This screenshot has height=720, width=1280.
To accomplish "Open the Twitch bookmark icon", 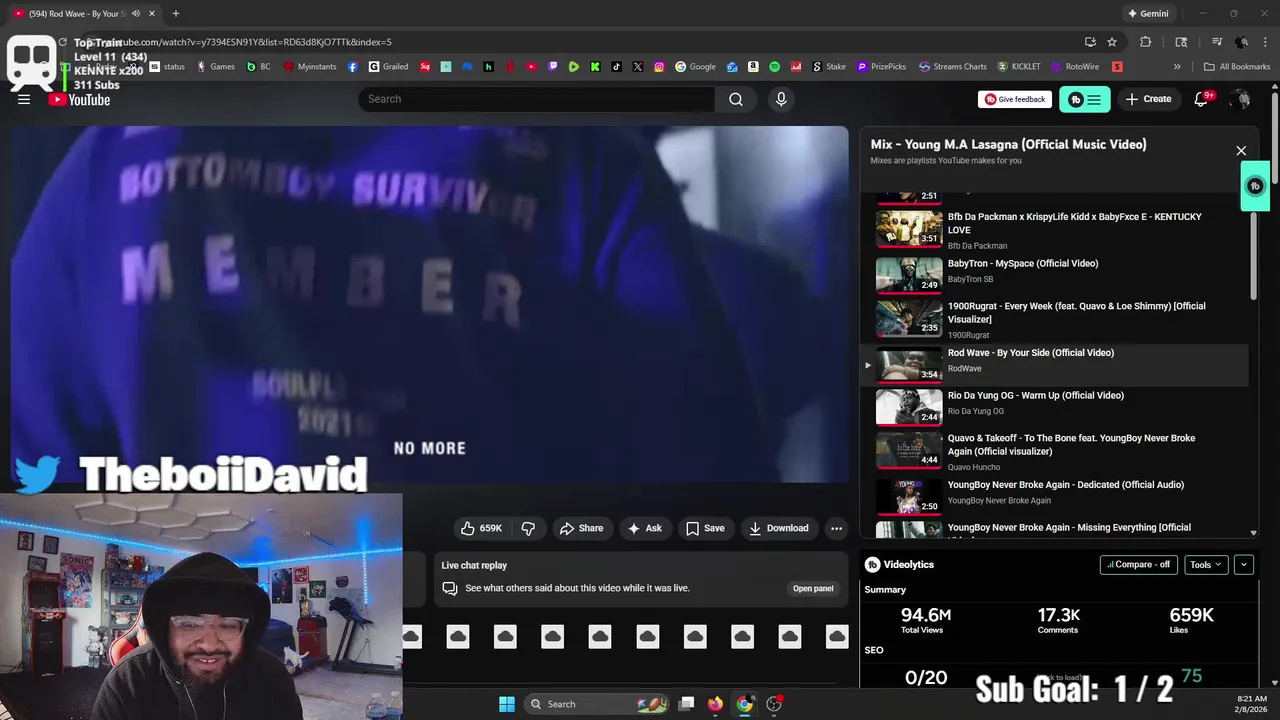I will pyautogui.click(x=552, y=67).
